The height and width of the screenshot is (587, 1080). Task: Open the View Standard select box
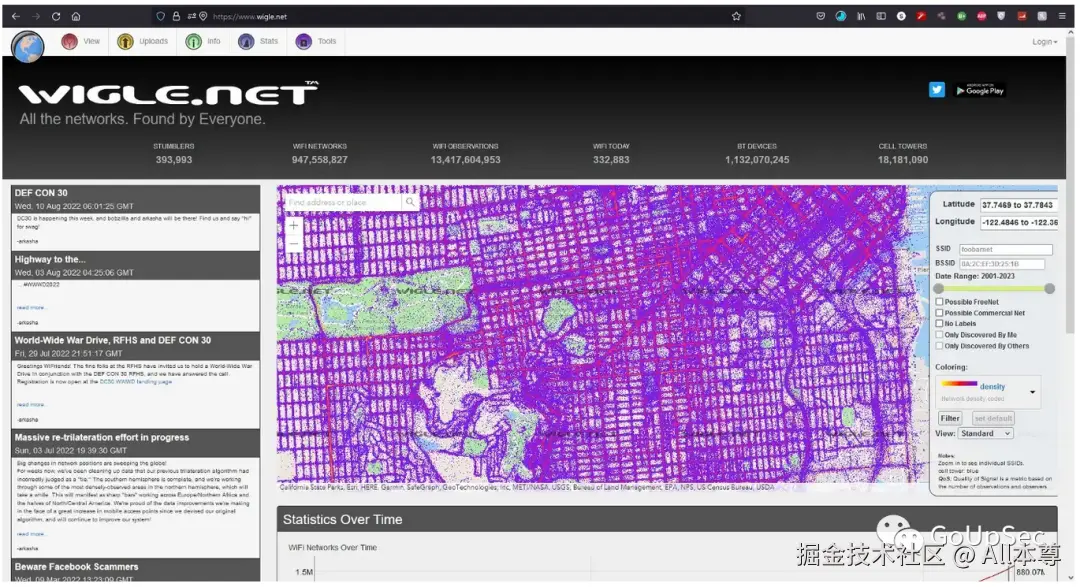pos(985,433)
